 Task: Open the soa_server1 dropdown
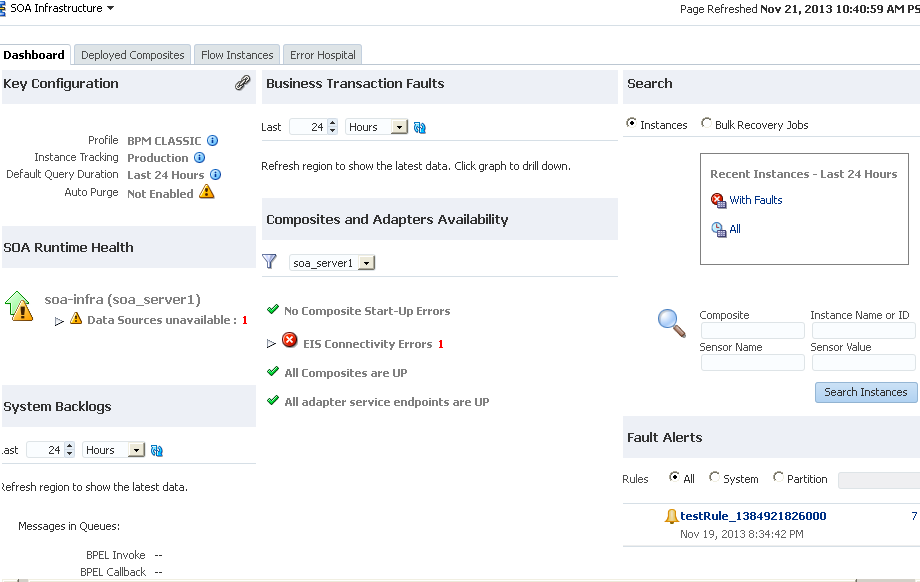(366, 263)
